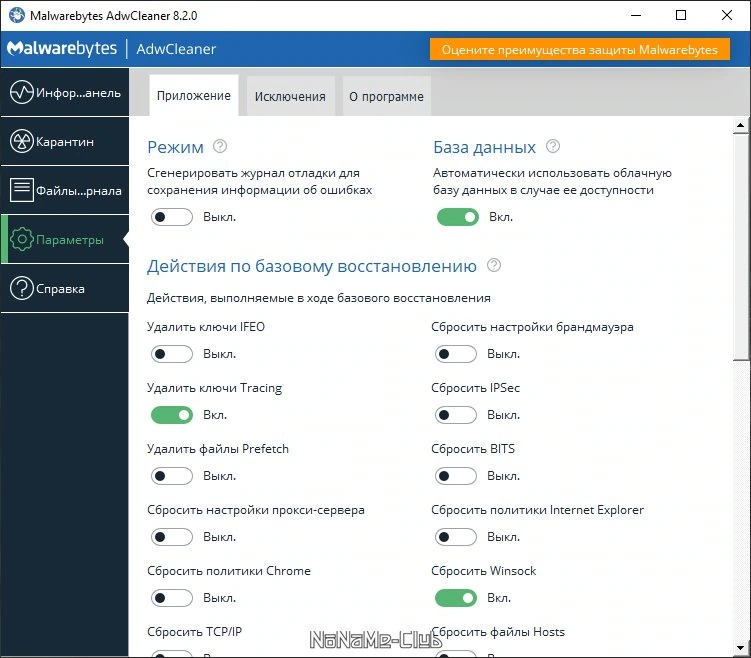The height and width of the screenshot is (658, 751).
Task: Maximize the AdwCleaner window
Action: click(681, 15)
